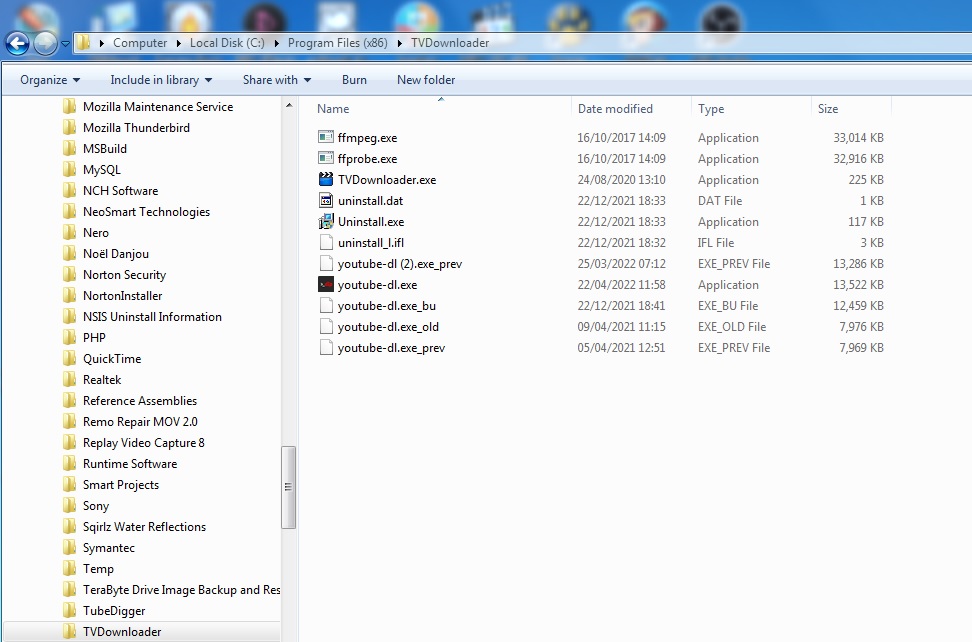The image size is (972, 642).
Task: Select Mozilla Maintenance Service folder
Action: (x=158, y=107)
